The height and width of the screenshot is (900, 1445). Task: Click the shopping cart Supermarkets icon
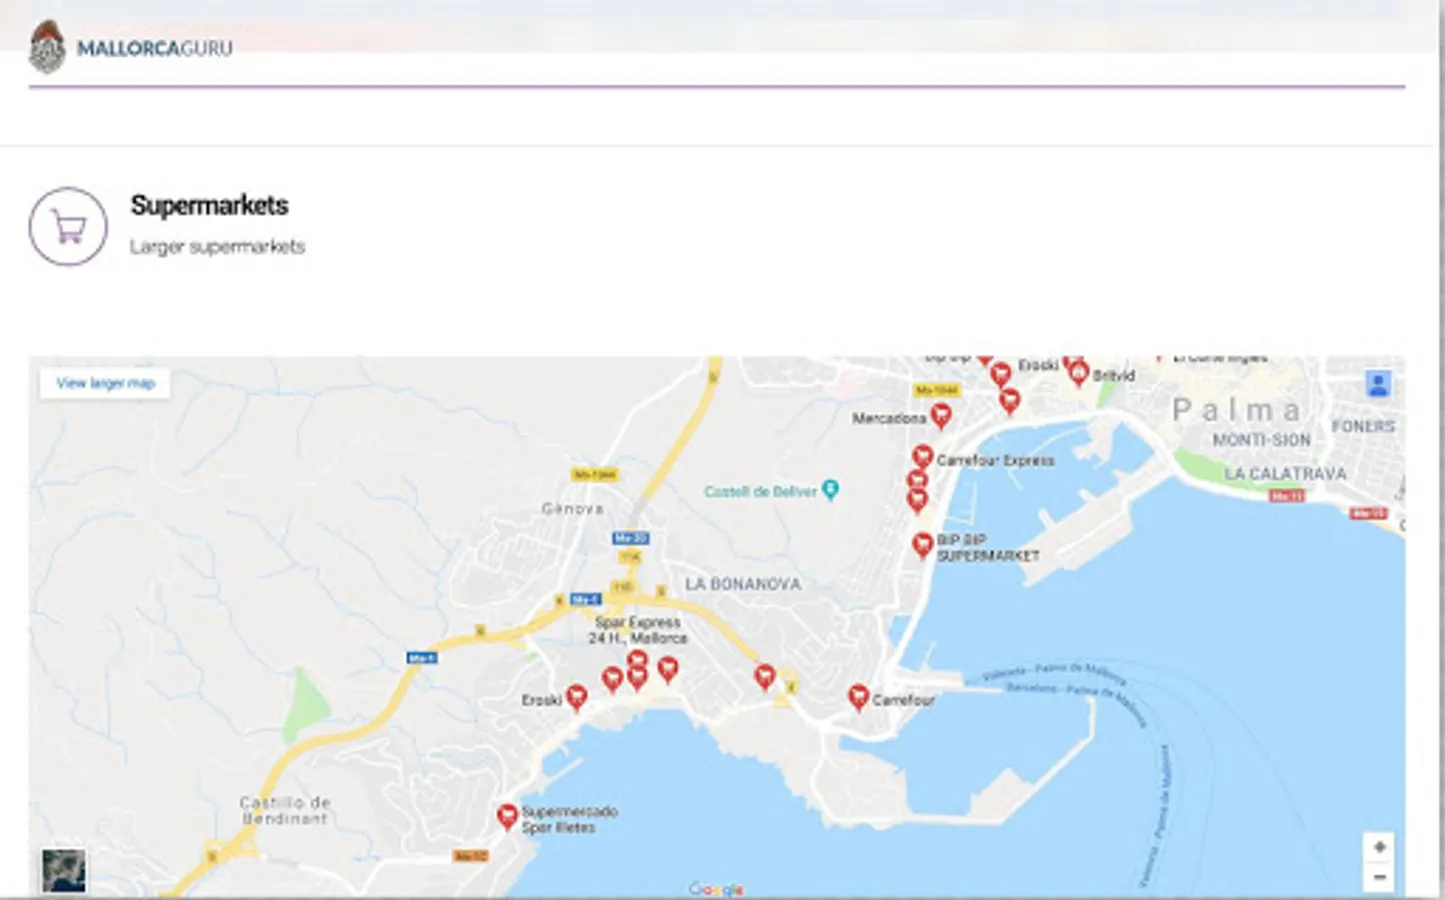68,227
